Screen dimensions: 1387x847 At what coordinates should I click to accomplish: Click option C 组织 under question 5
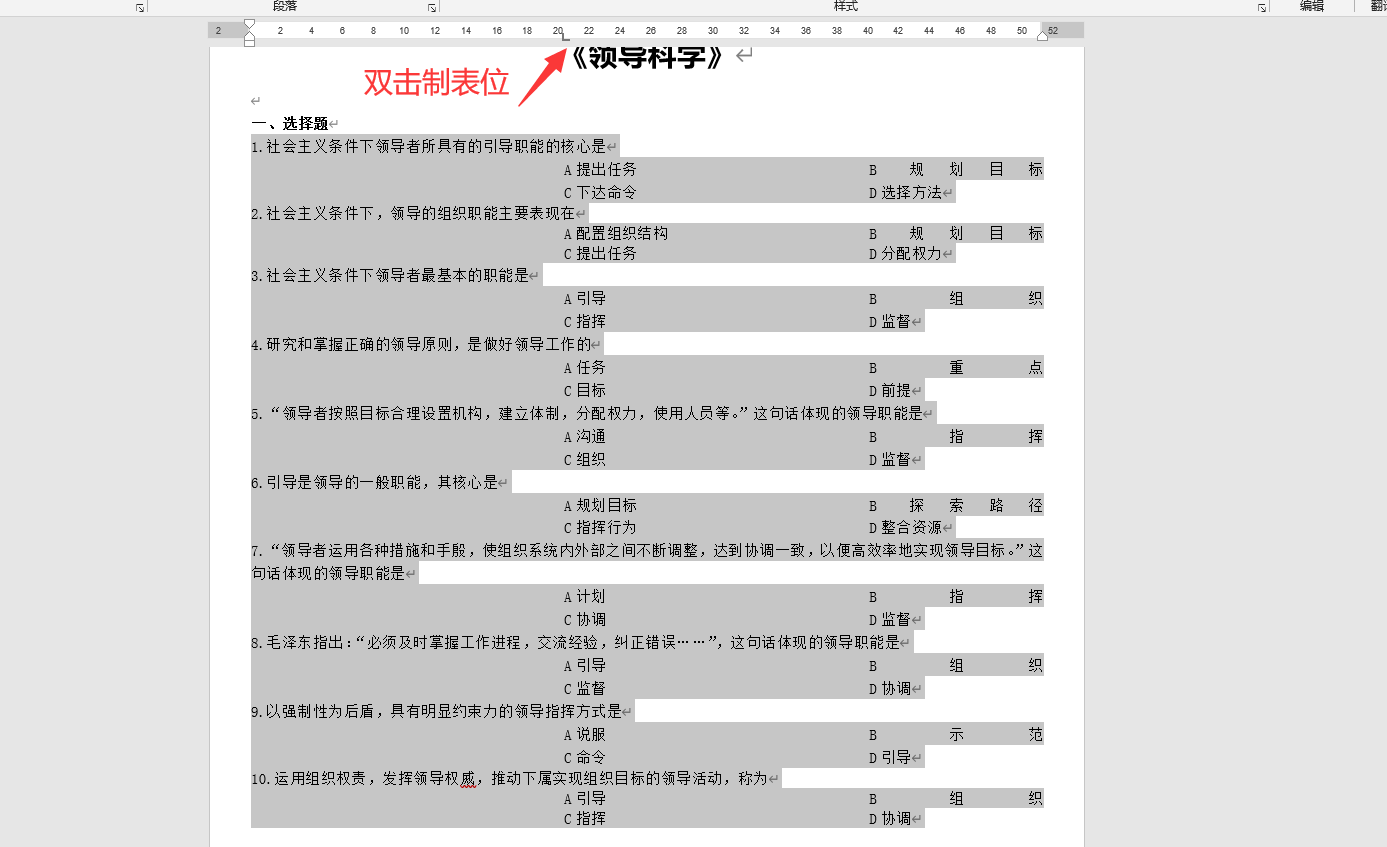[585, 460]
